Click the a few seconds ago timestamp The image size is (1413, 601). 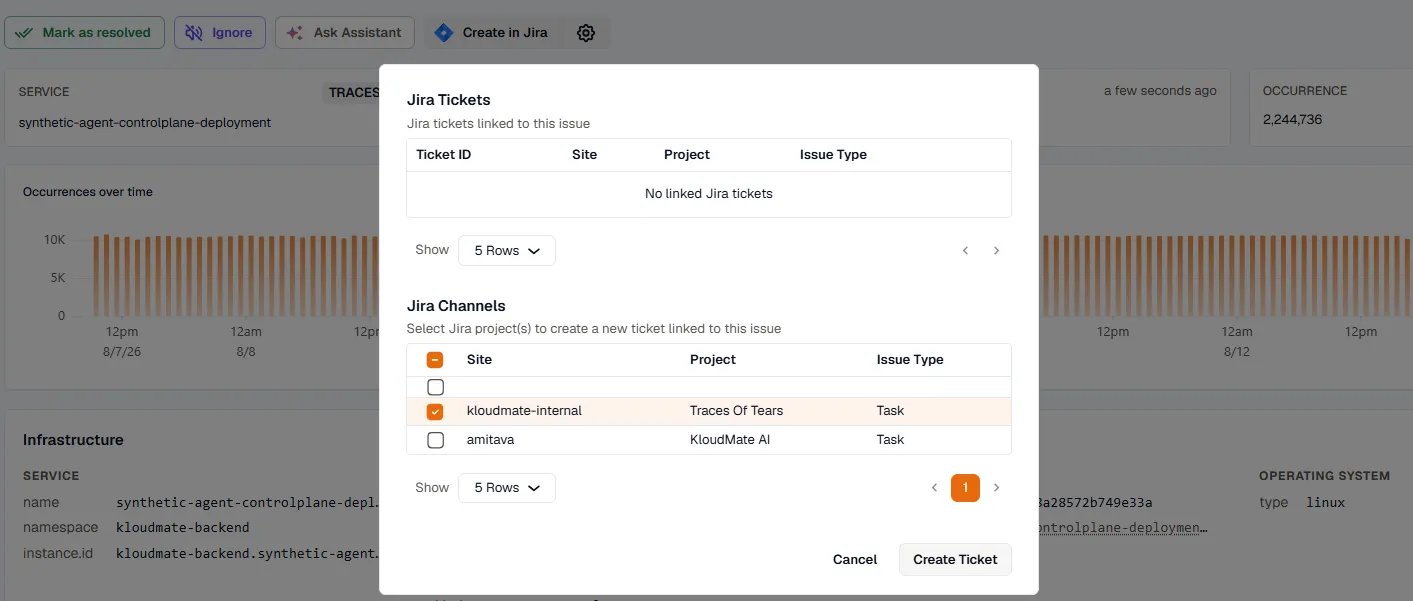1160,91
